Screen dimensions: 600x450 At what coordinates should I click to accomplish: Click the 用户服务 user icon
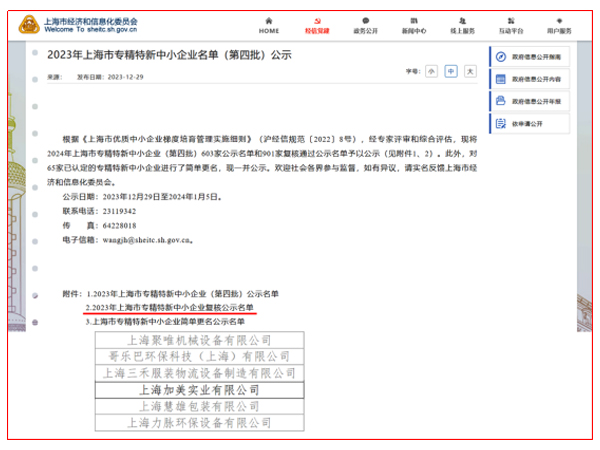(x=560, y=20)
